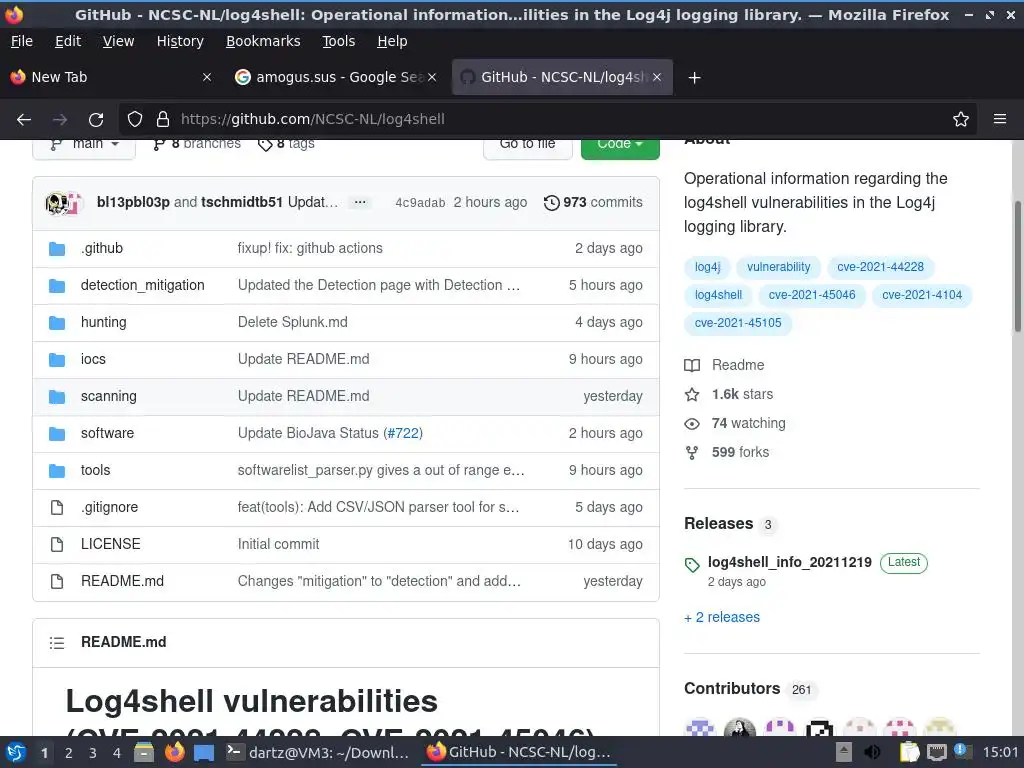Switch to workspace 2 in taskbar

69,753
